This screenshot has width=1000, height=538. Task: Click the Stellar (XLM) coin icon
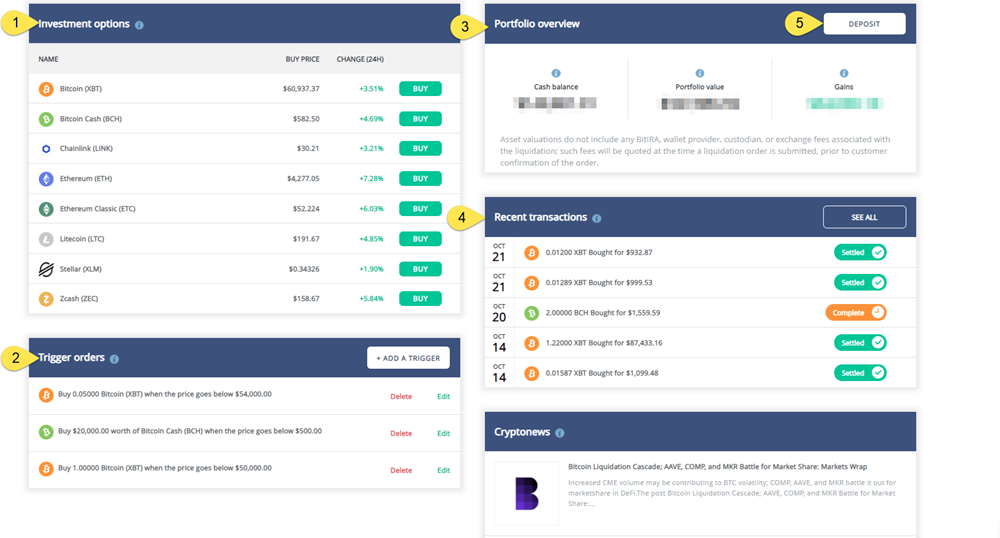46,269
